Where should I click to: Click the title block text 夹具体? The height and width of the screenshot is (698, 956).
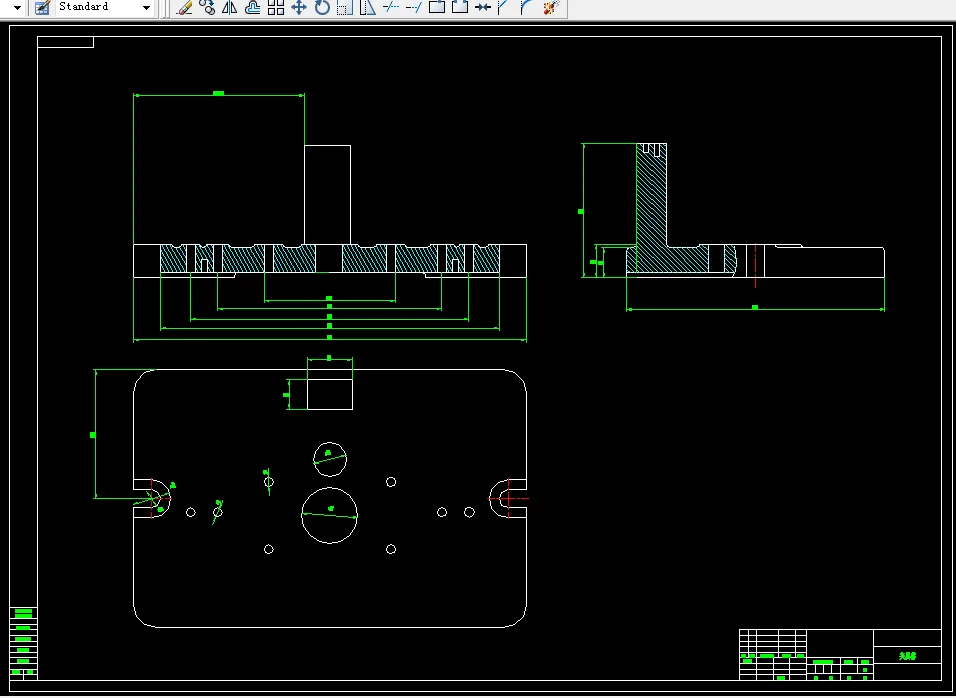(907, 656)
